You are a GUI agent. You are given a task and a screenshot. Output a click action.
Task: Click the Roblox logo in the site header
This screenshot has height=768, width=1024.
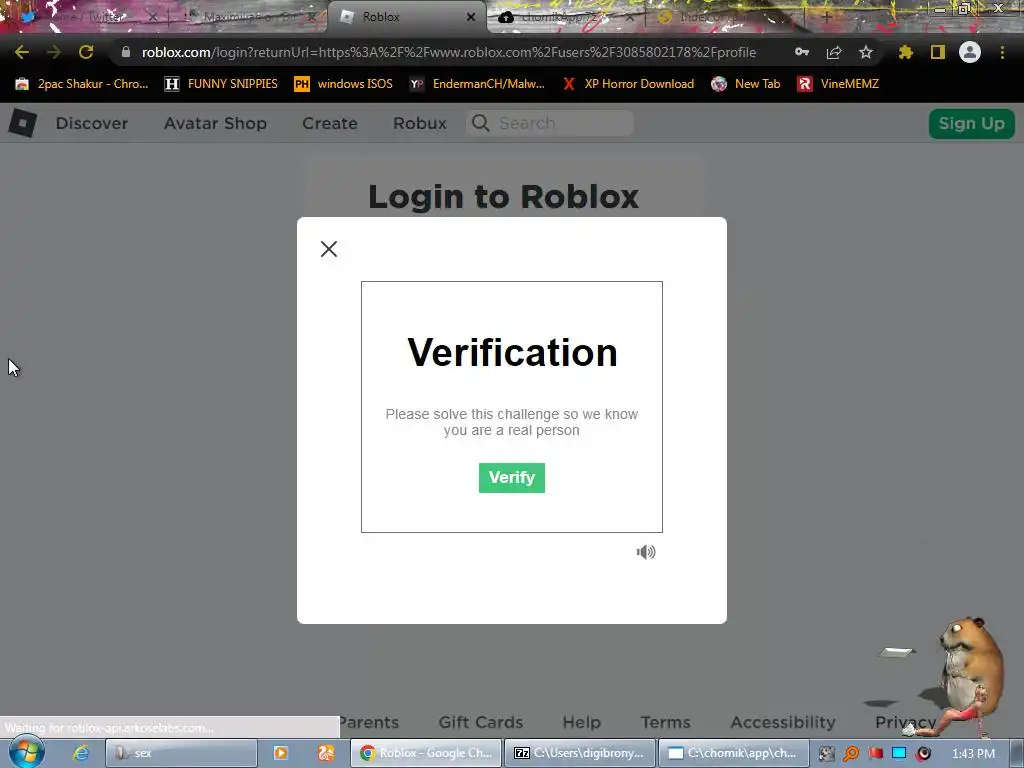tap(23, 123)
